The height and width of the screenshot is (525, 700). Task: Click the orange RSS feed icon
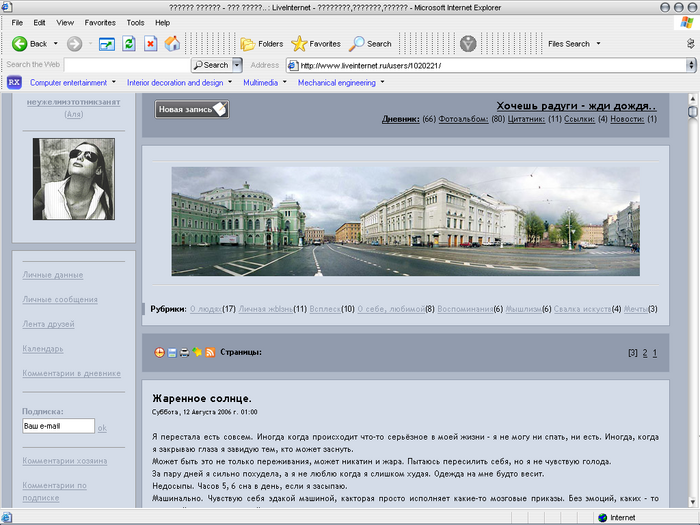(210, 352)
